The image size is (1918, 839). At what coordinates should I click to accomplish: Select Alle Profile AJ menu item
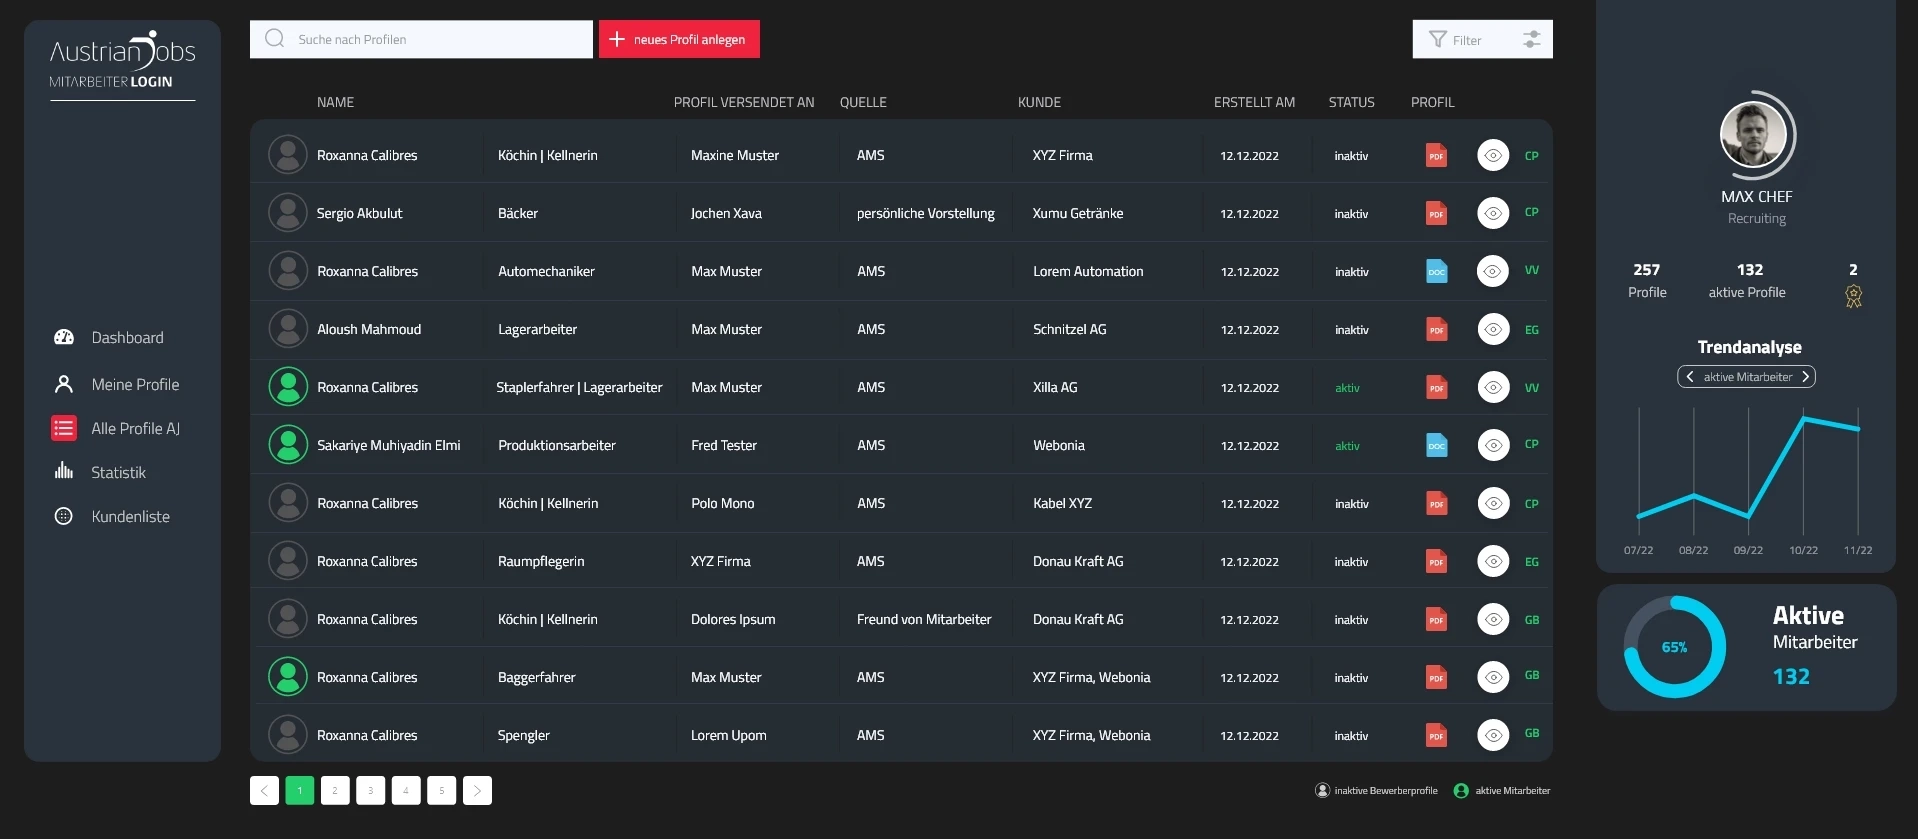(x=135, y=429)
